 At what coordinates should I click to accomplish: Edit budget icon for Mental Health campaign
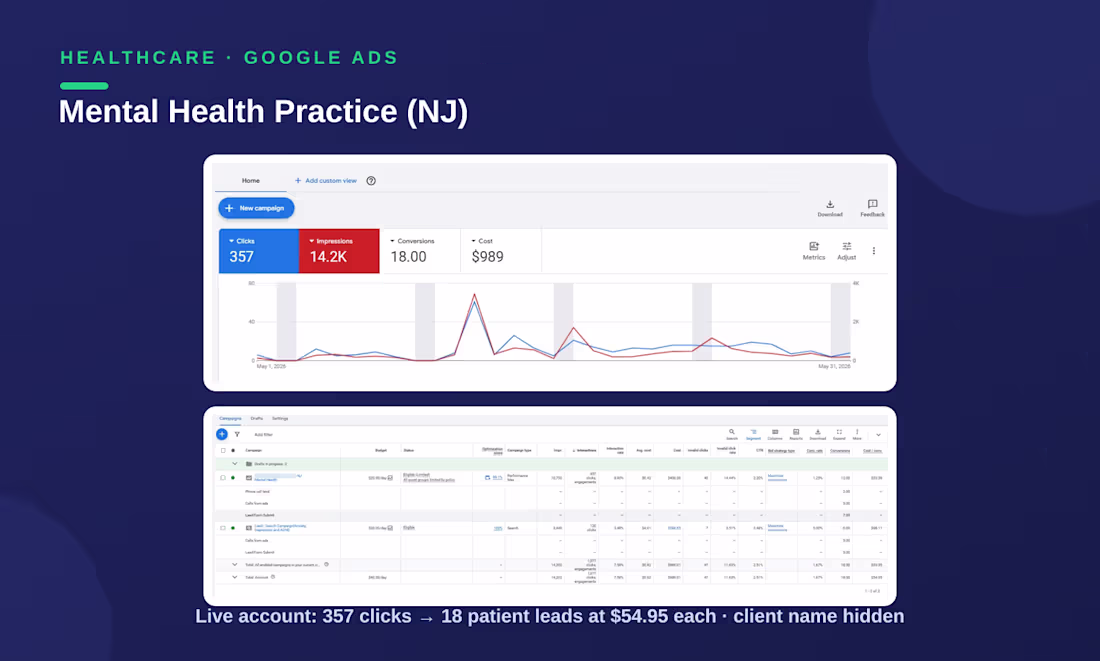[x=390, y=478]
